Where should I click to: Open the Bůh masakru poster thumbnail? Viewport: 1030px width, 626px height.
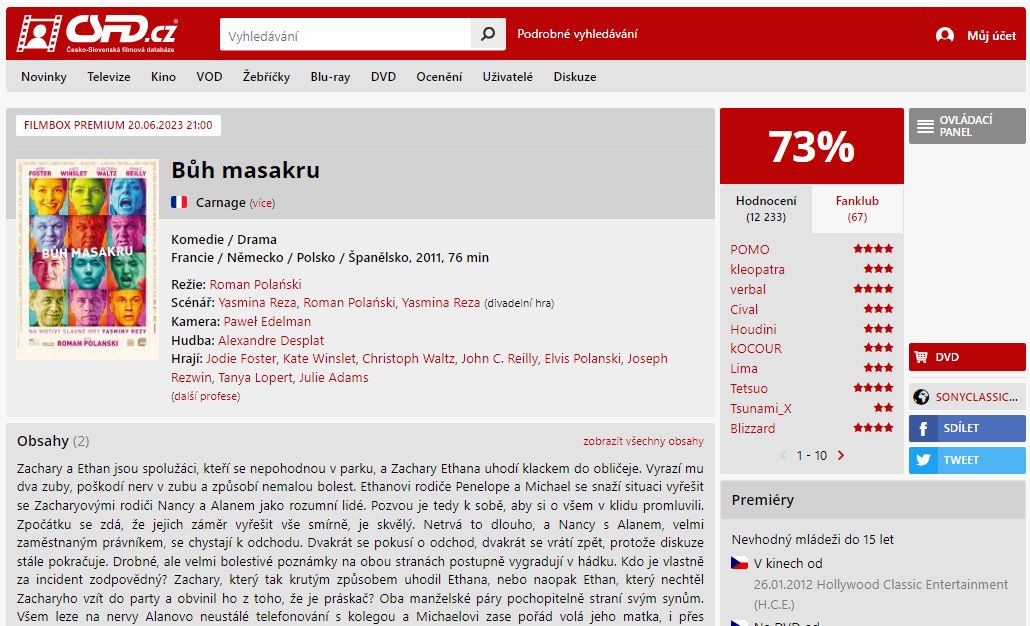pos(87,259)
